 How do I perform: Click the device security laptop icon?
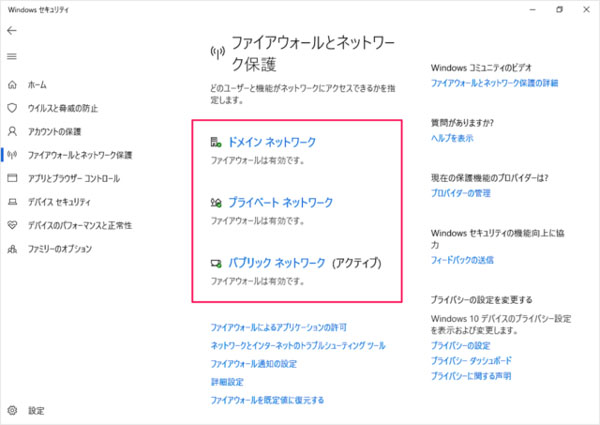coord(12,202)
